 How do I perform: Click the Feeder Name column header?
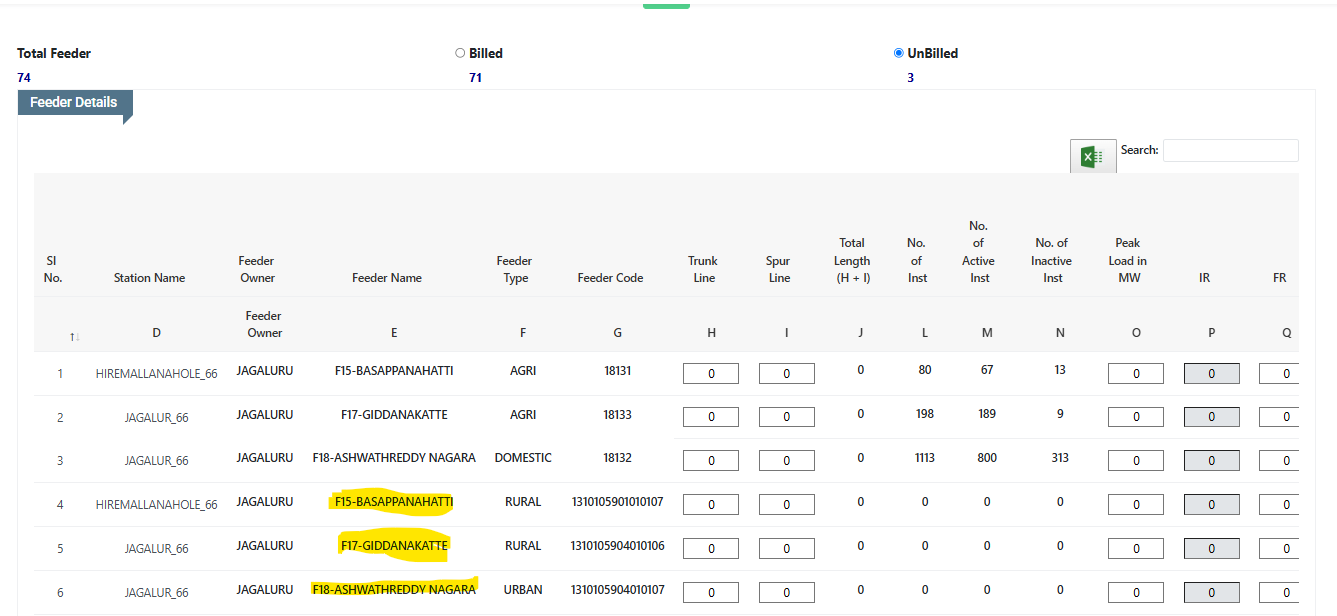tap(387, 278)
